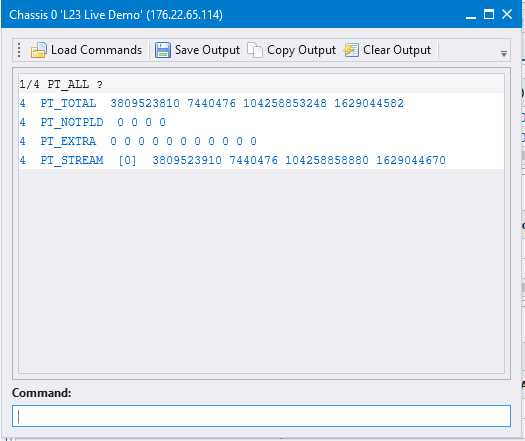Click value 1629044670 in PT_STREAM row
This screenshot has width=525, height=441.
(x=411, y=160)
